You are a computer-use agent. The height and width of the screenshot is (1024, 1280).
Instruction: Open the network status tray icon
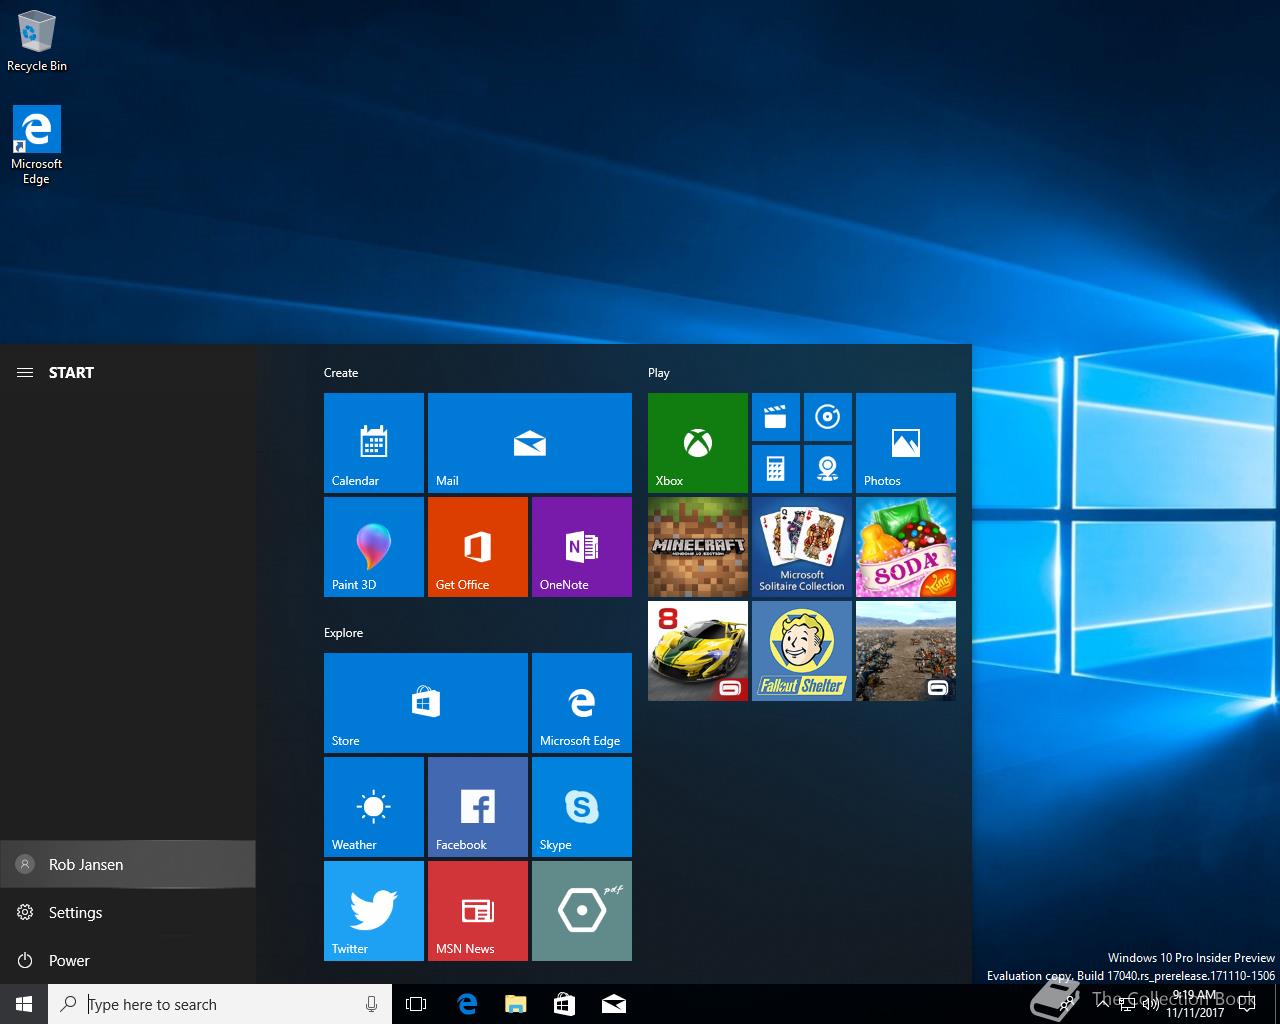click(1127, 1004)
